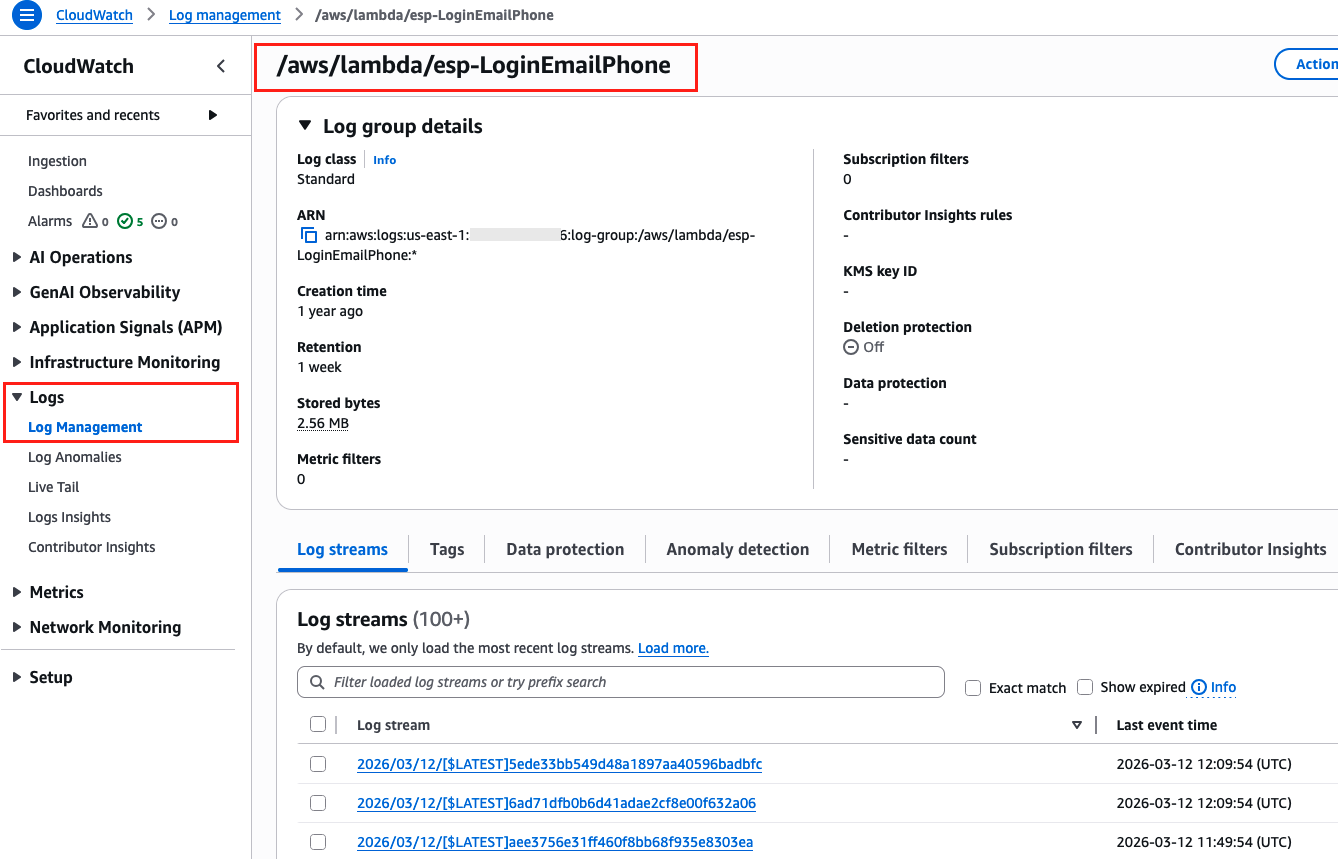Viewport: 1338px width, 859px height.
Task: Expand the AI Operations section
Action: [17, 257]
